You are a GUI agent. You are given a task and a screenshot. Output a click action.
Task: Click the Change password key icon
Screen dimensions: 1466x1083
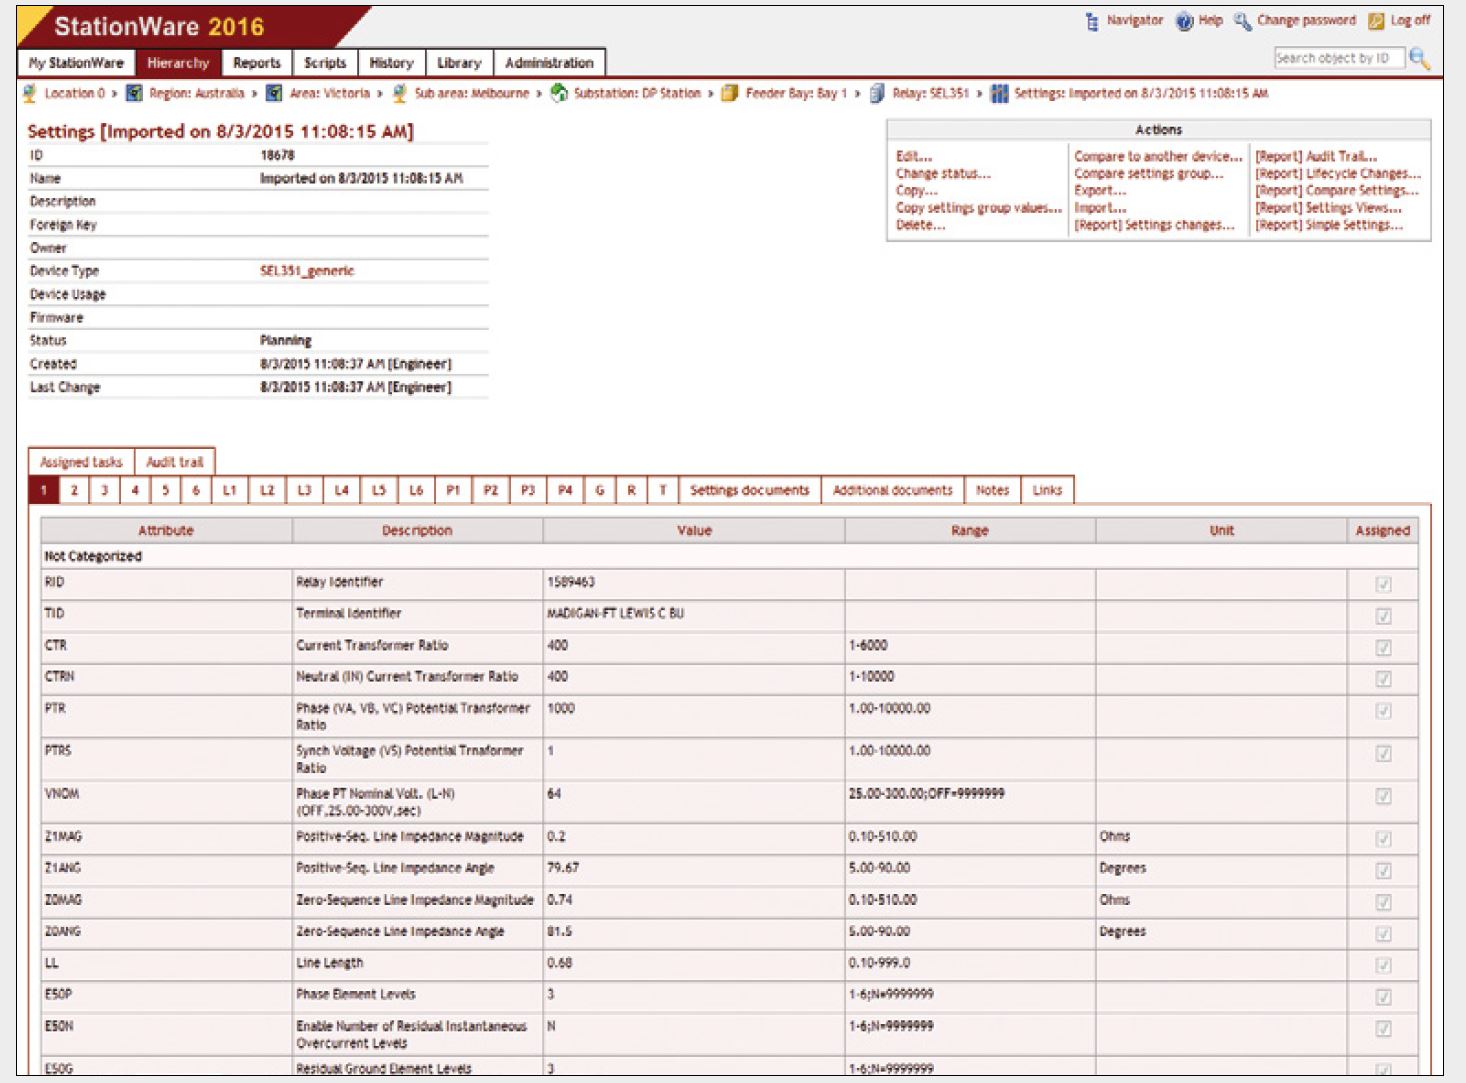tap(1242, 21)
